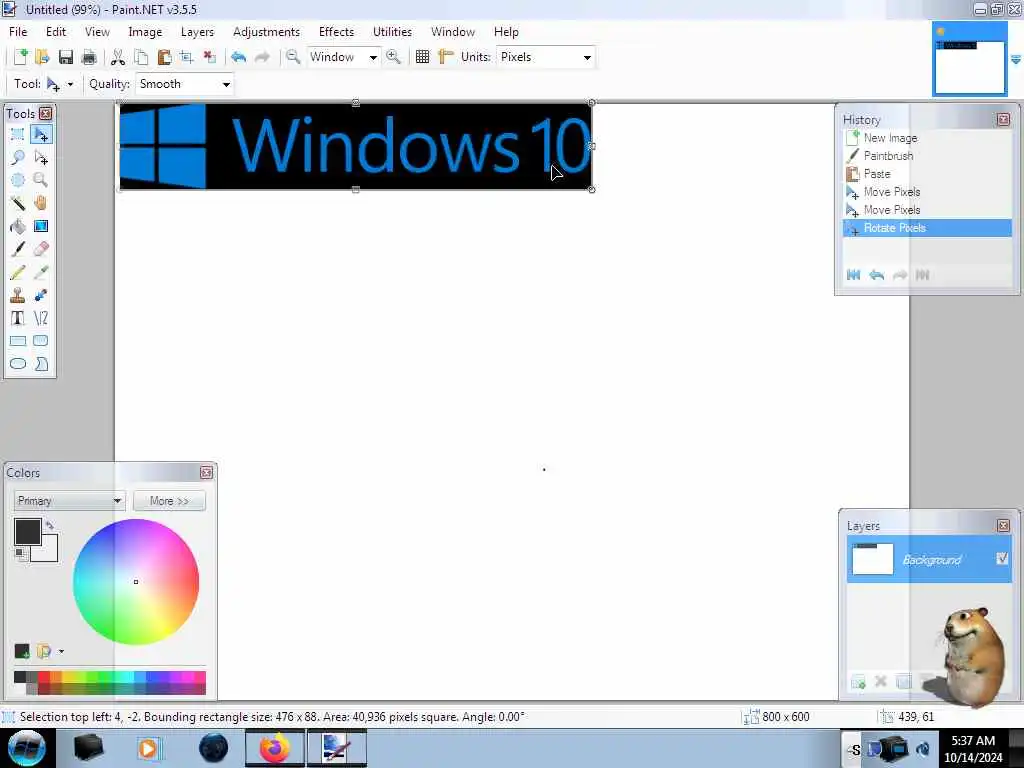
Task: Open the Primary color selector dropdown
Action: click(69, 501)
